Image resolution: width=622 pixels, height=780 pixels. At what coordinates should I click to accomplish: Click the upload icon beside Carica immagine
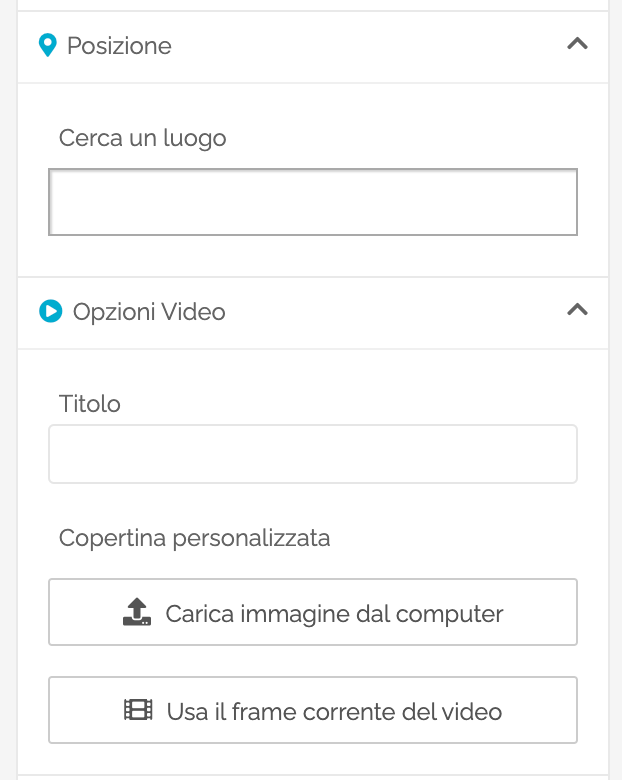pyautogui.click(x=136, y=612)
